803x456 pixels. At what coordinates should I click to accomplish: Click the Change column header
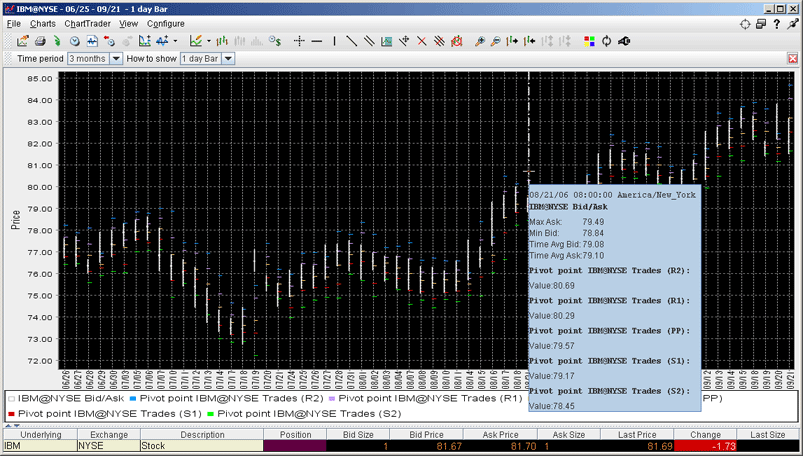(x=705, y=434)
